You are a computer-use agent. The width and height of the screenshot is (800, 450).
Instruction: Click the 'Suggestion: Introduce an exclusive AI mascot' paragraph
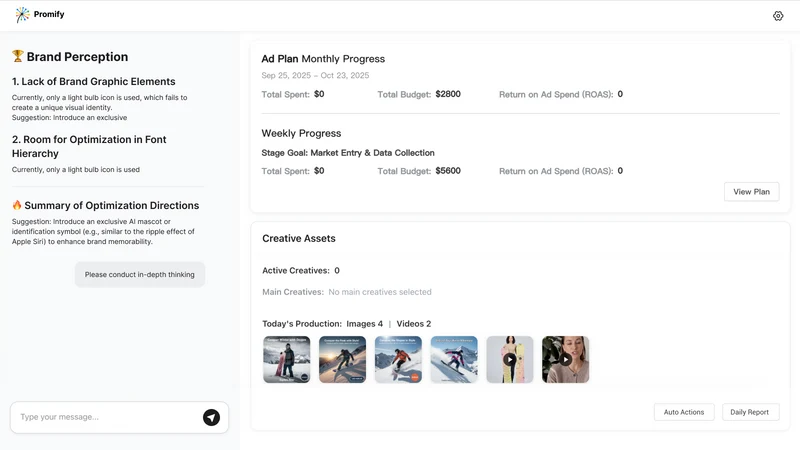click(103, 232)
